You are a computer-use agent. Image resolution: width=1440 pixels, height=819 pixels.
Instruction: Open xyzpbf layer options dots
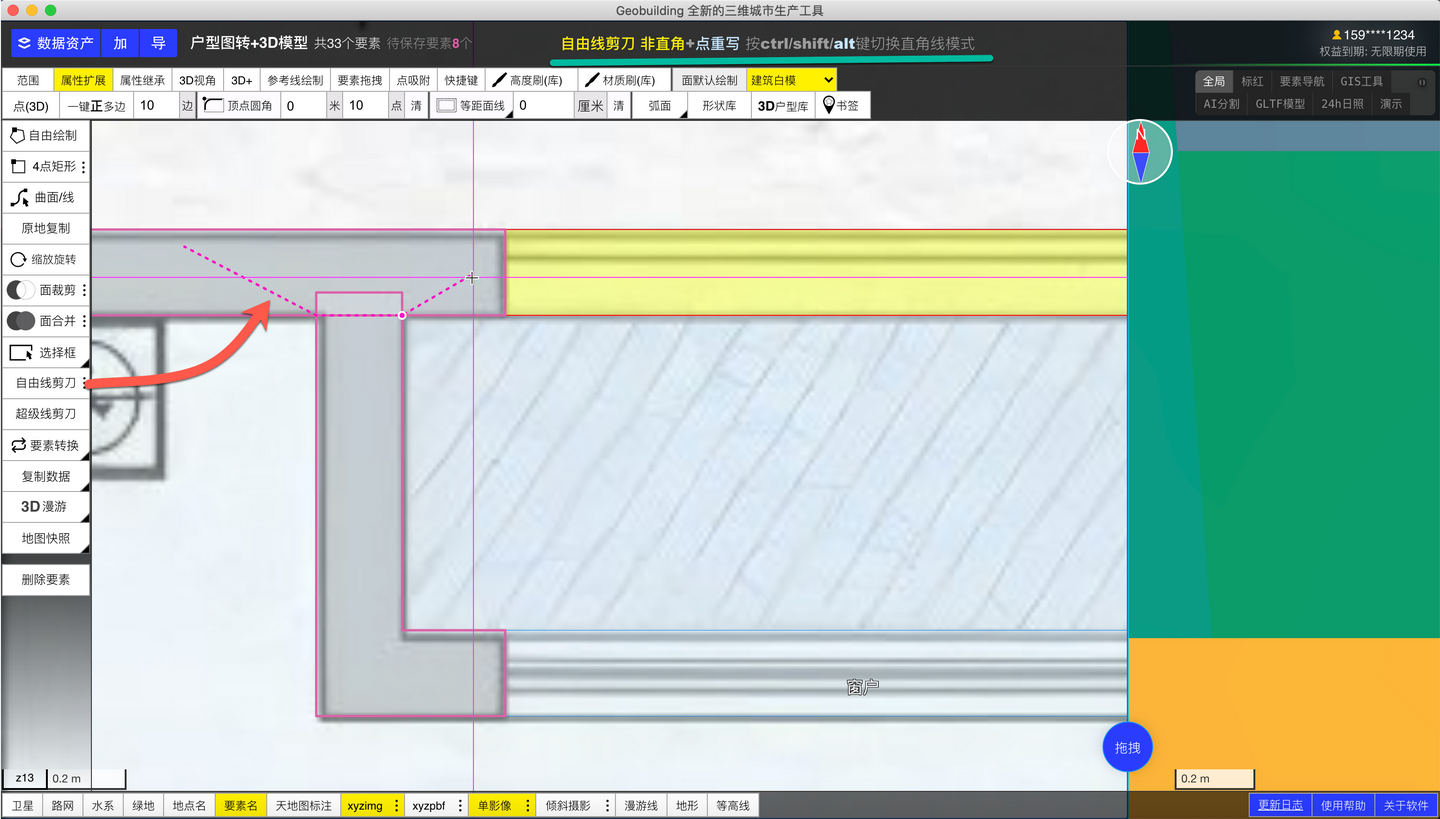point(460,805)
